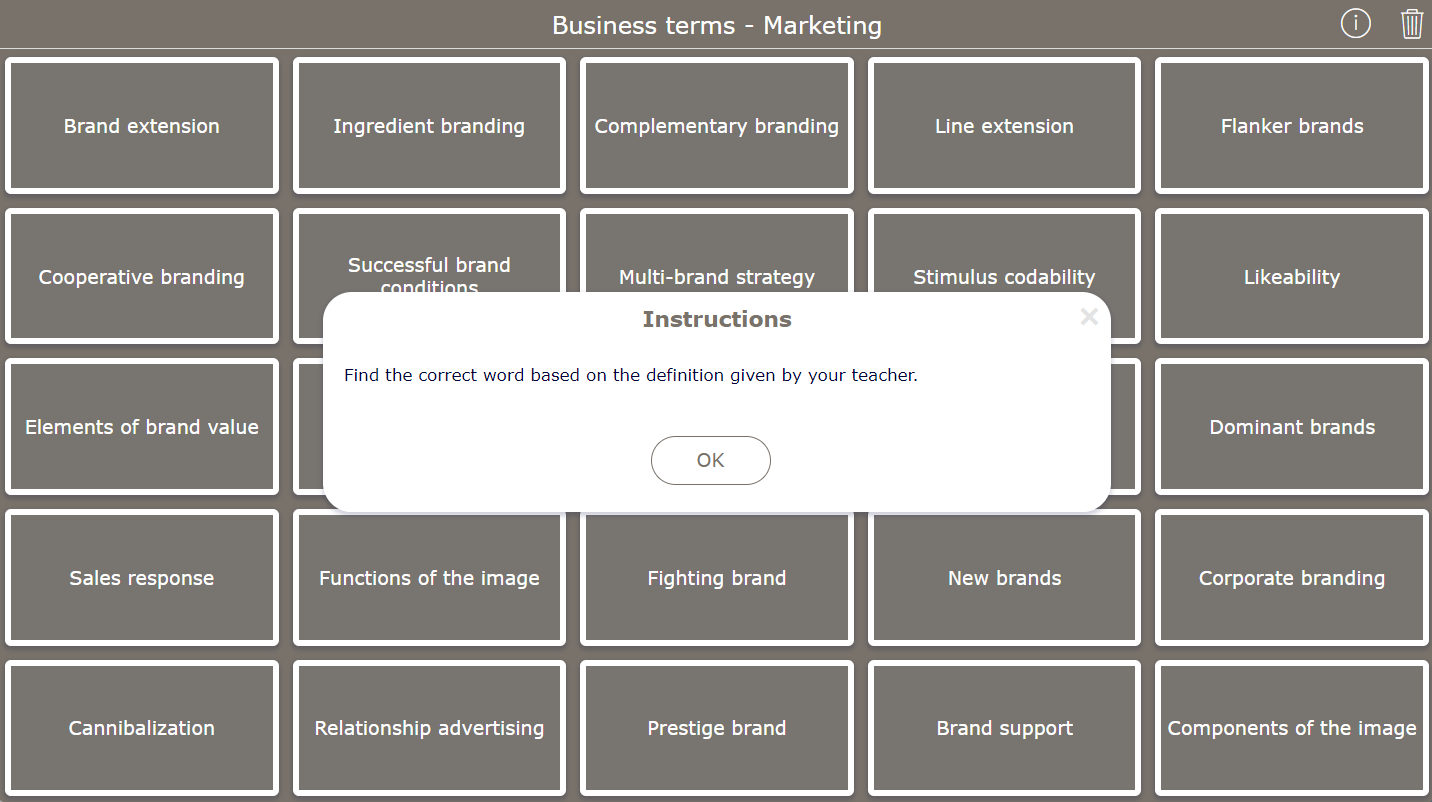
Task: Click the Cannibalization card
Action: coord(142,728)
